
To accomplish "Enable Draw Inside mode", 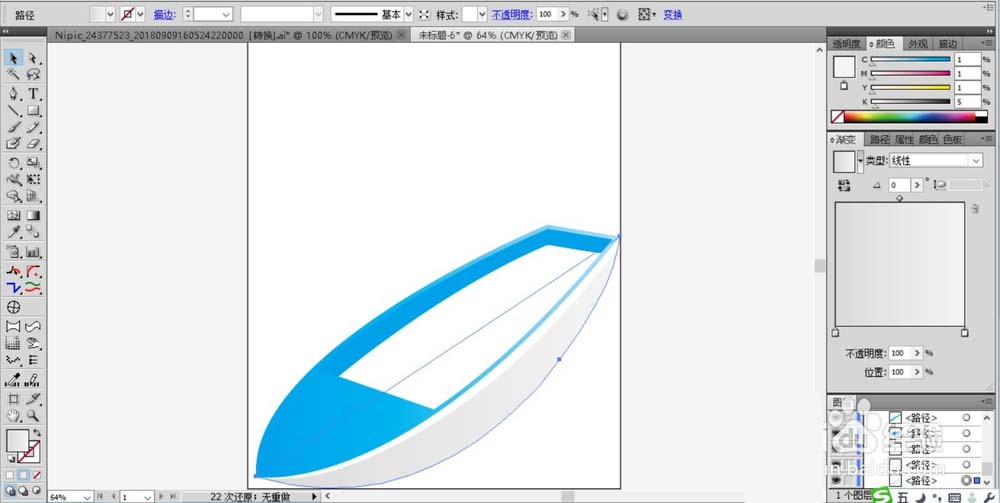I will 36,491.
